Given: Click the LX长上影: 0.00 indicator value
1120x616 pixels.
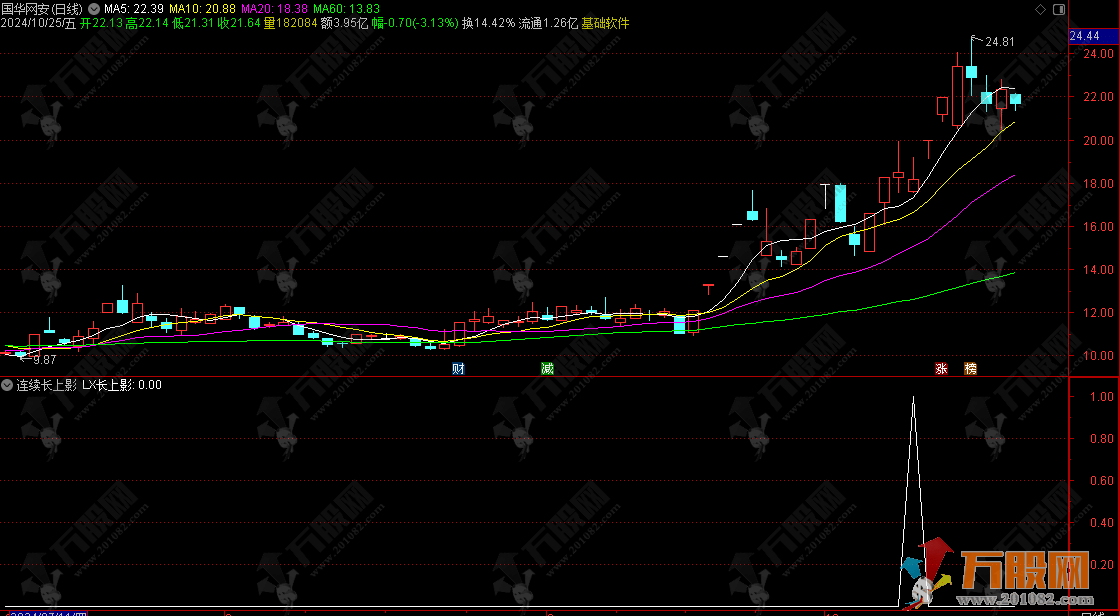Looking at the screenshot, I should click(x=121, y=385).
